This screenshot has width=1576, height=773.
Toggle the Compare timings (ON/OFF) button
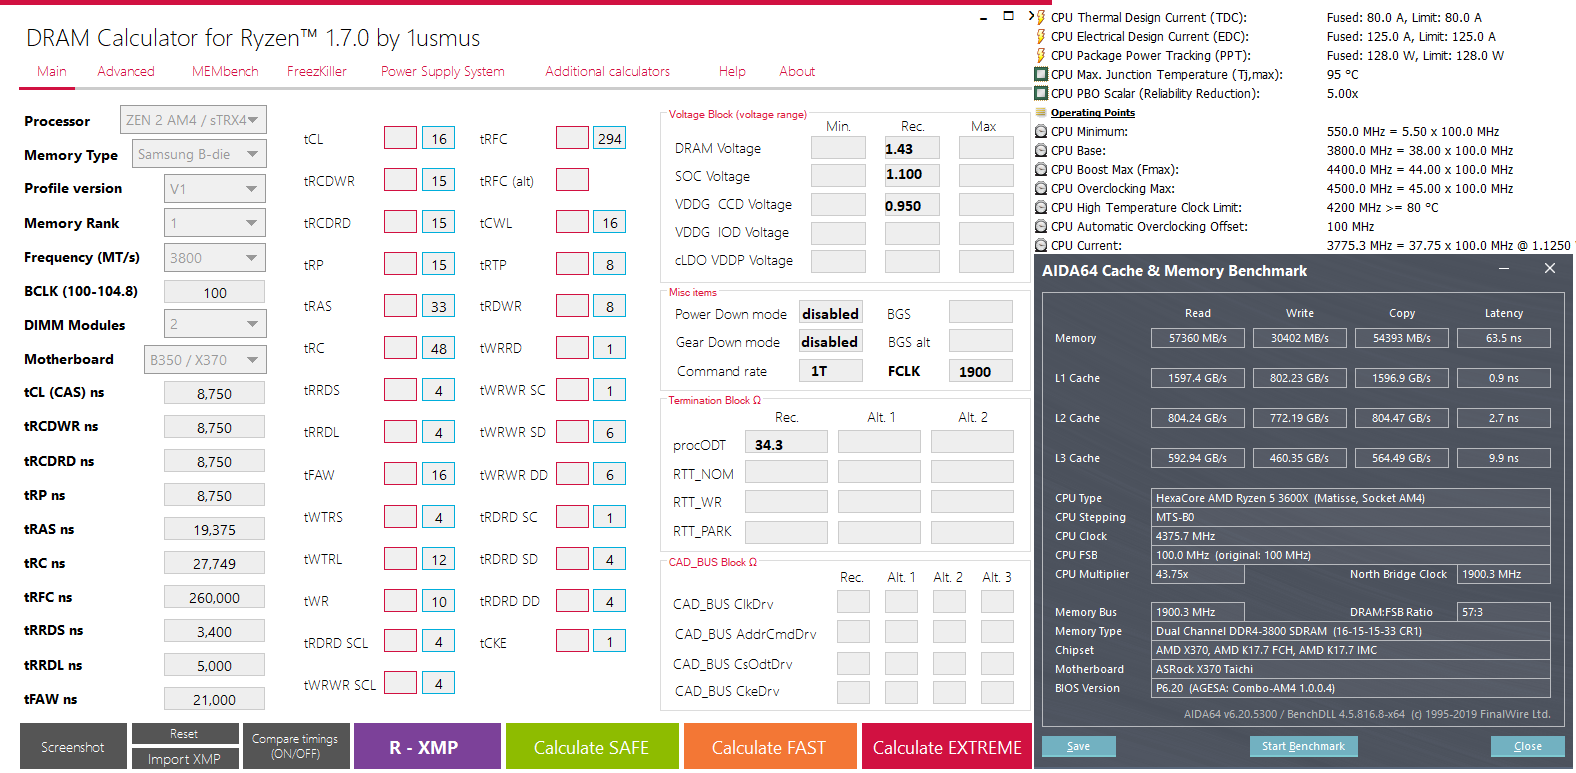tap(295, 746)
